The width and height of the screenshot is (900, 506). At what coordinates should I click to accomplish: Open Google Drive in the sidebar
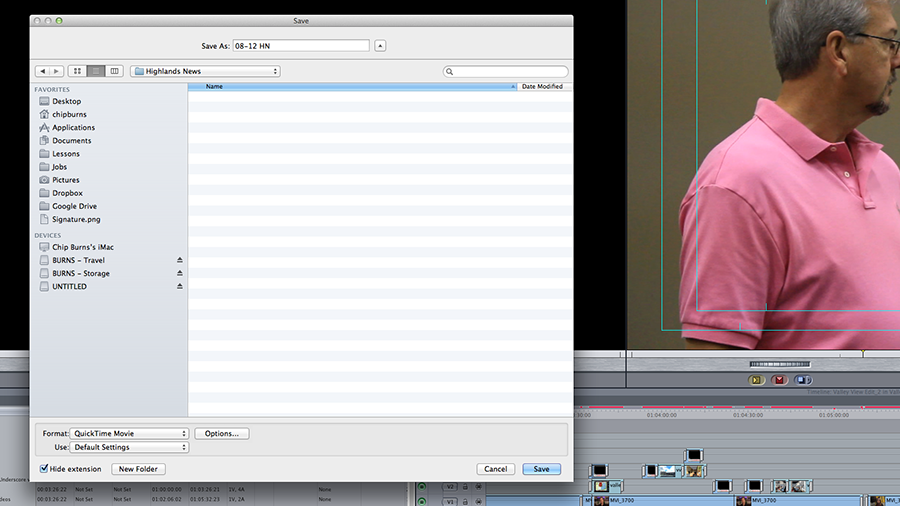[x=74, y=207]
